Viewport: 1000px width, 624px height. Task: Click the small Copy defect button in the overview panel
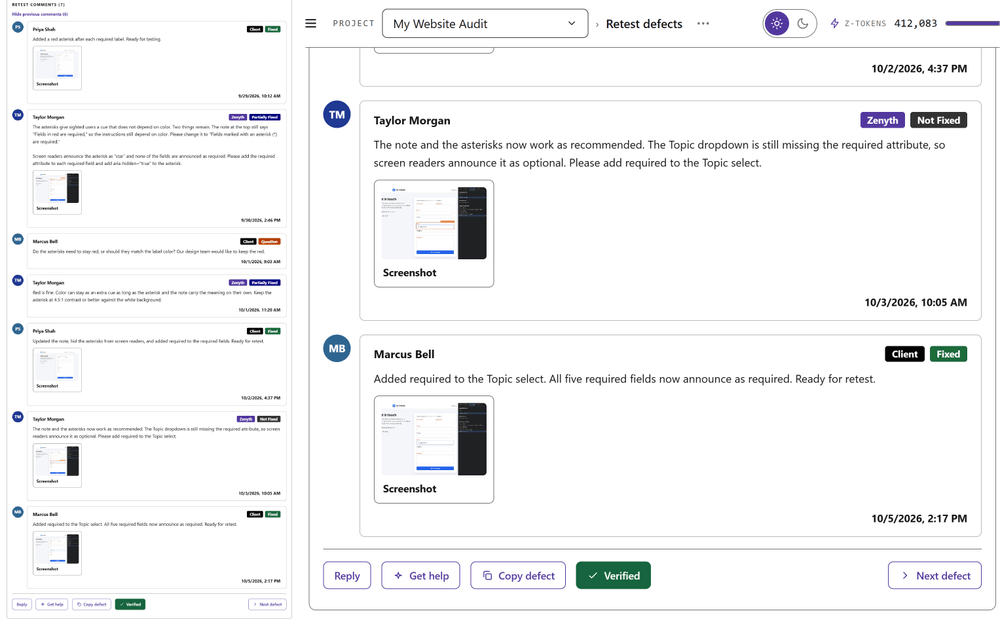tap(91, 604)
